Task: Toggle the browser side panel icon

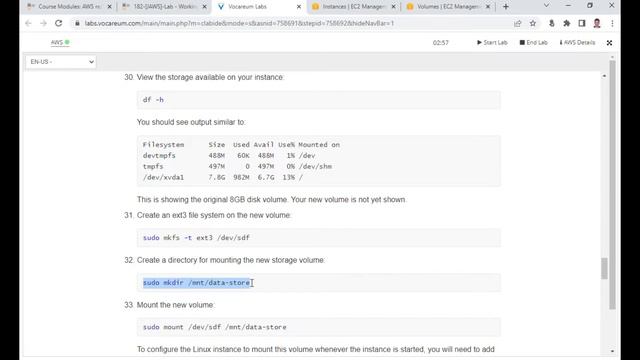Action: pyautogui.click(x=582, y=23)
